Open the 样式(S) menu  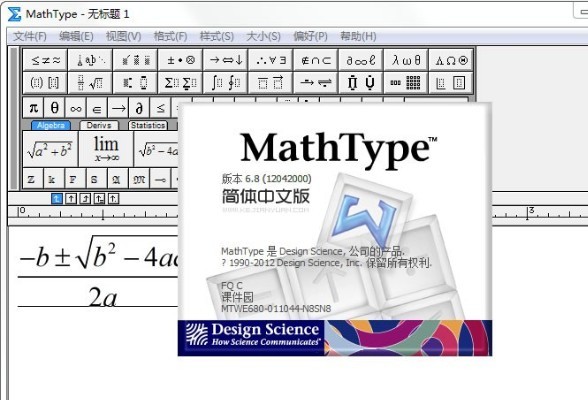pyautogui.click(x=217, y=36)
